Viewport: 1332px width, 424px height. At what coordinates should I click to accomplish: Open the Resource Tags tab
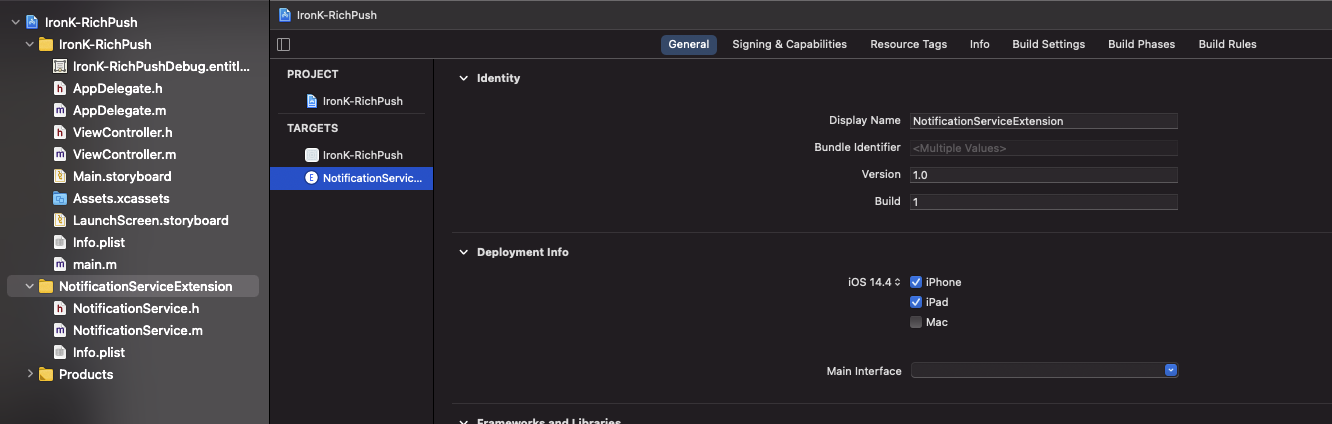click(x=908, y=44)
